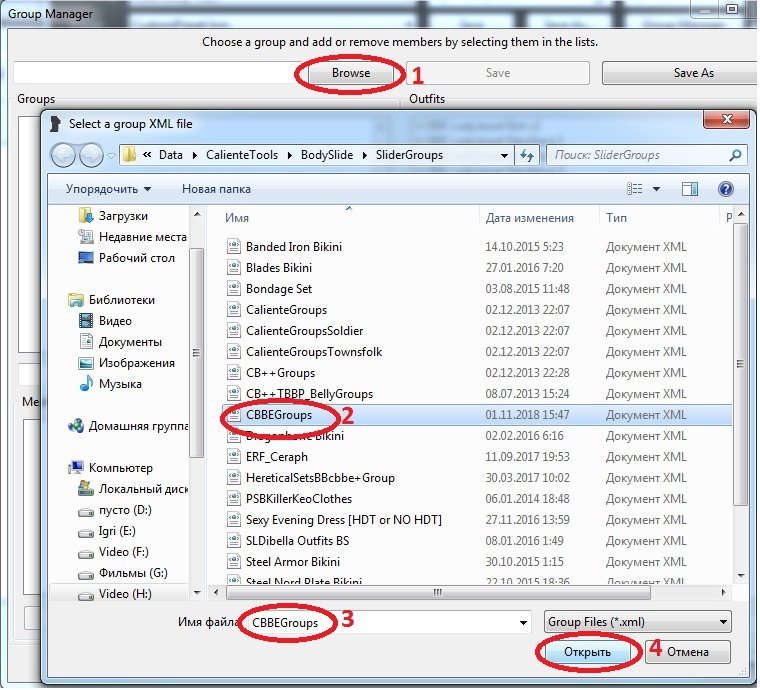
Task: Select the CBBEGroups XML file
Action: (279, 415)
